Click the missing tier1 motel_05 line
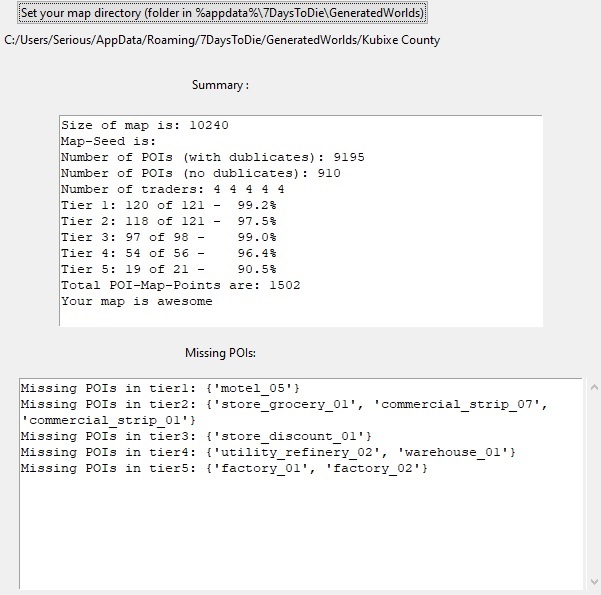Screen dimensions: 601x595 (160, 388)
